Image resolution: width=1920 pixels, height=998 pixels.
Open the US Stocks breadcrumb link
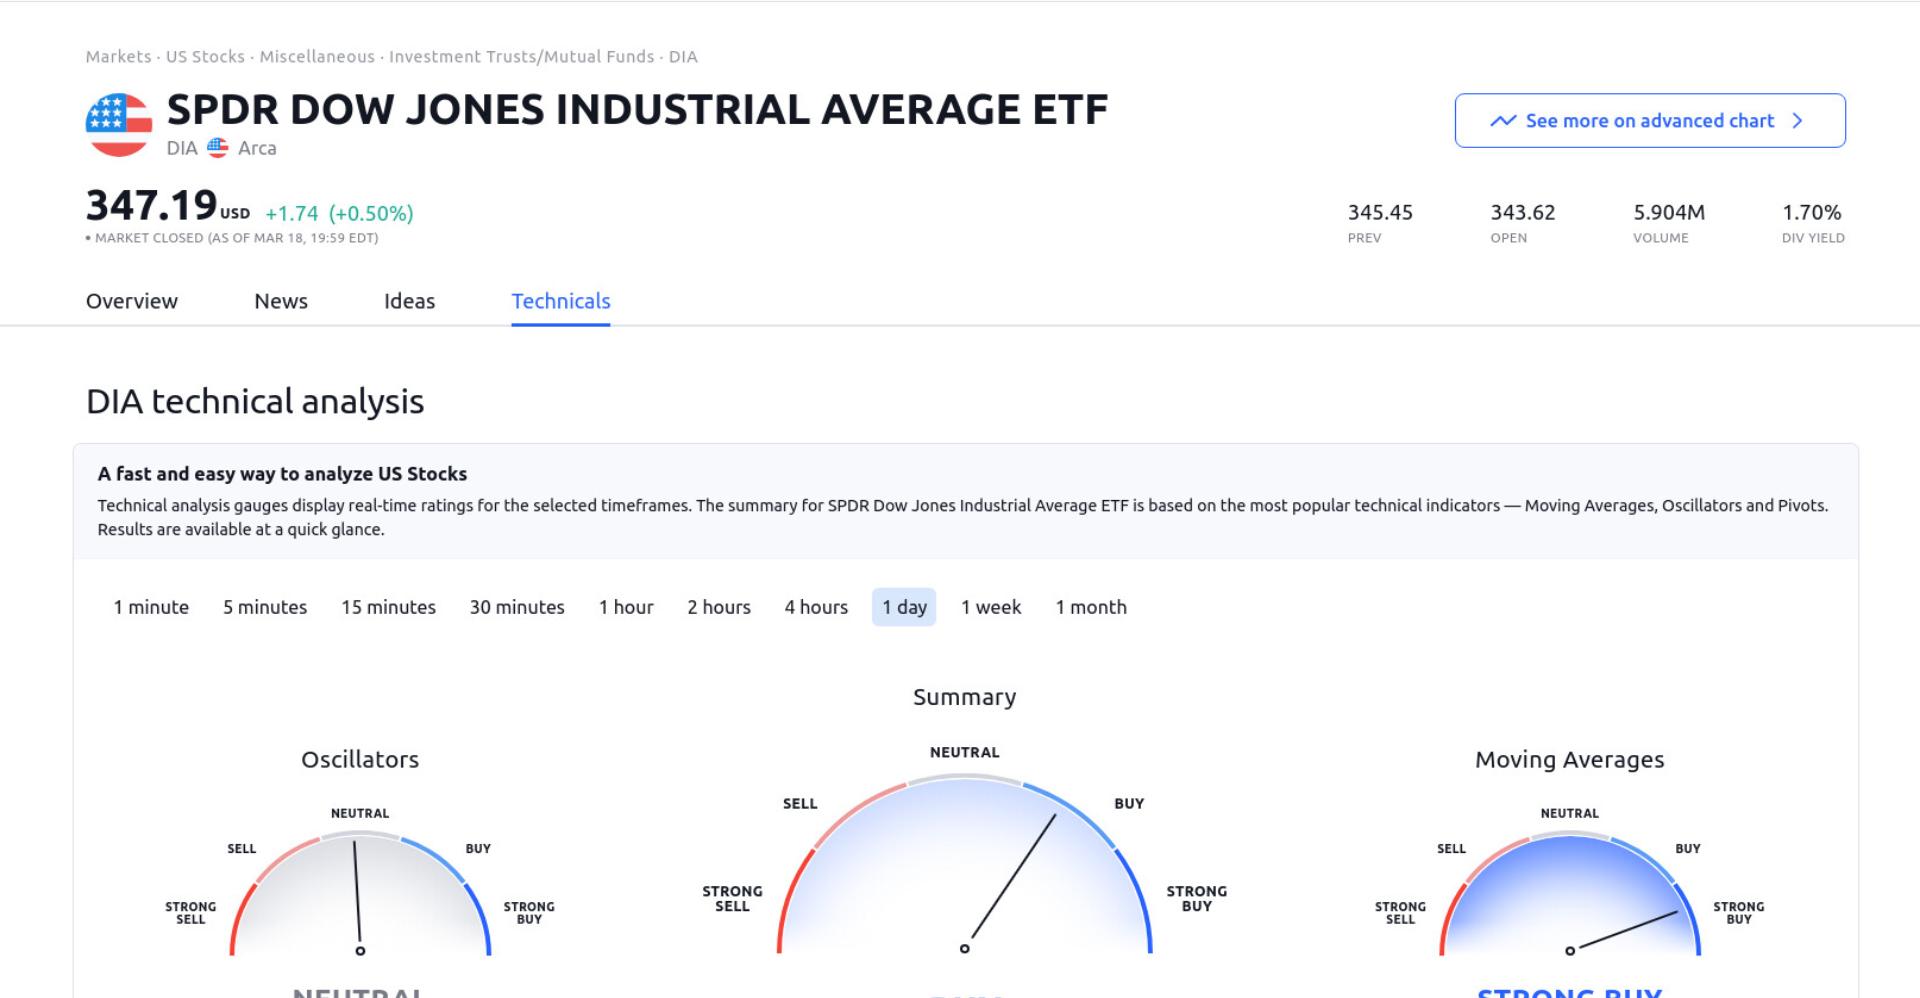205,57
